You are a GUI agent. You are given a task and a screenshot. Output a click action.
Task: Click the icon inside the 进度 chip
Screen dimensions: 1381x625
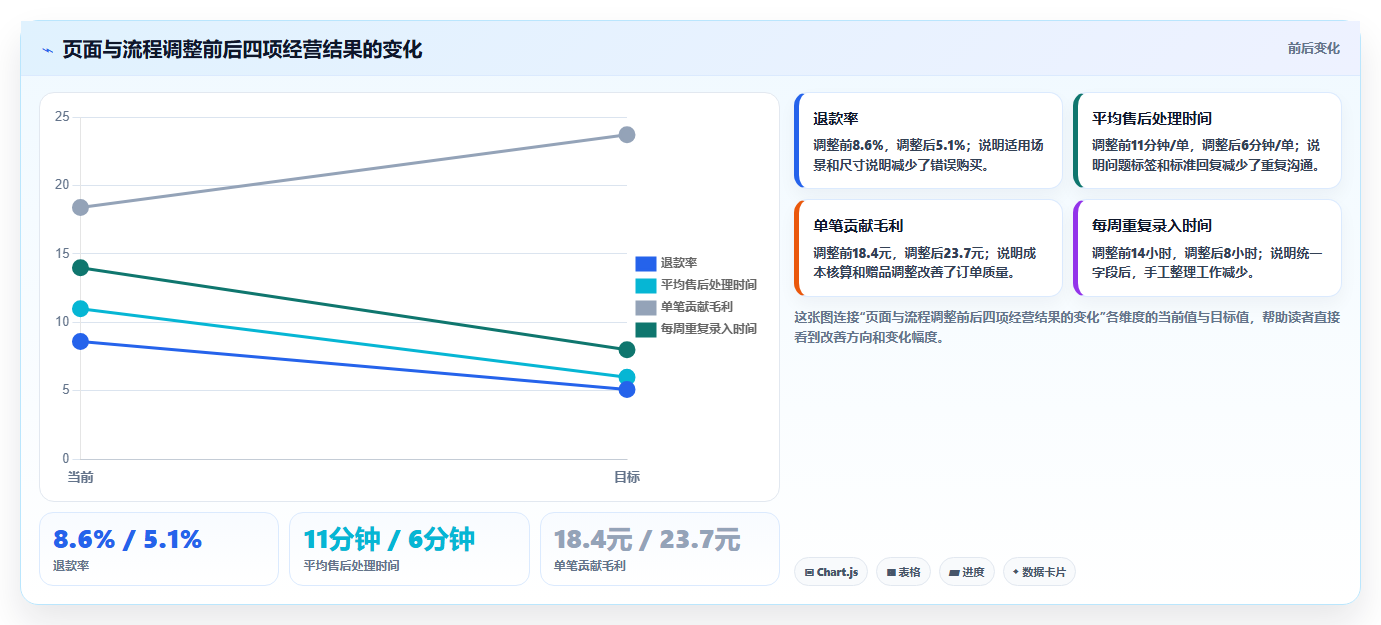(954, 573)
